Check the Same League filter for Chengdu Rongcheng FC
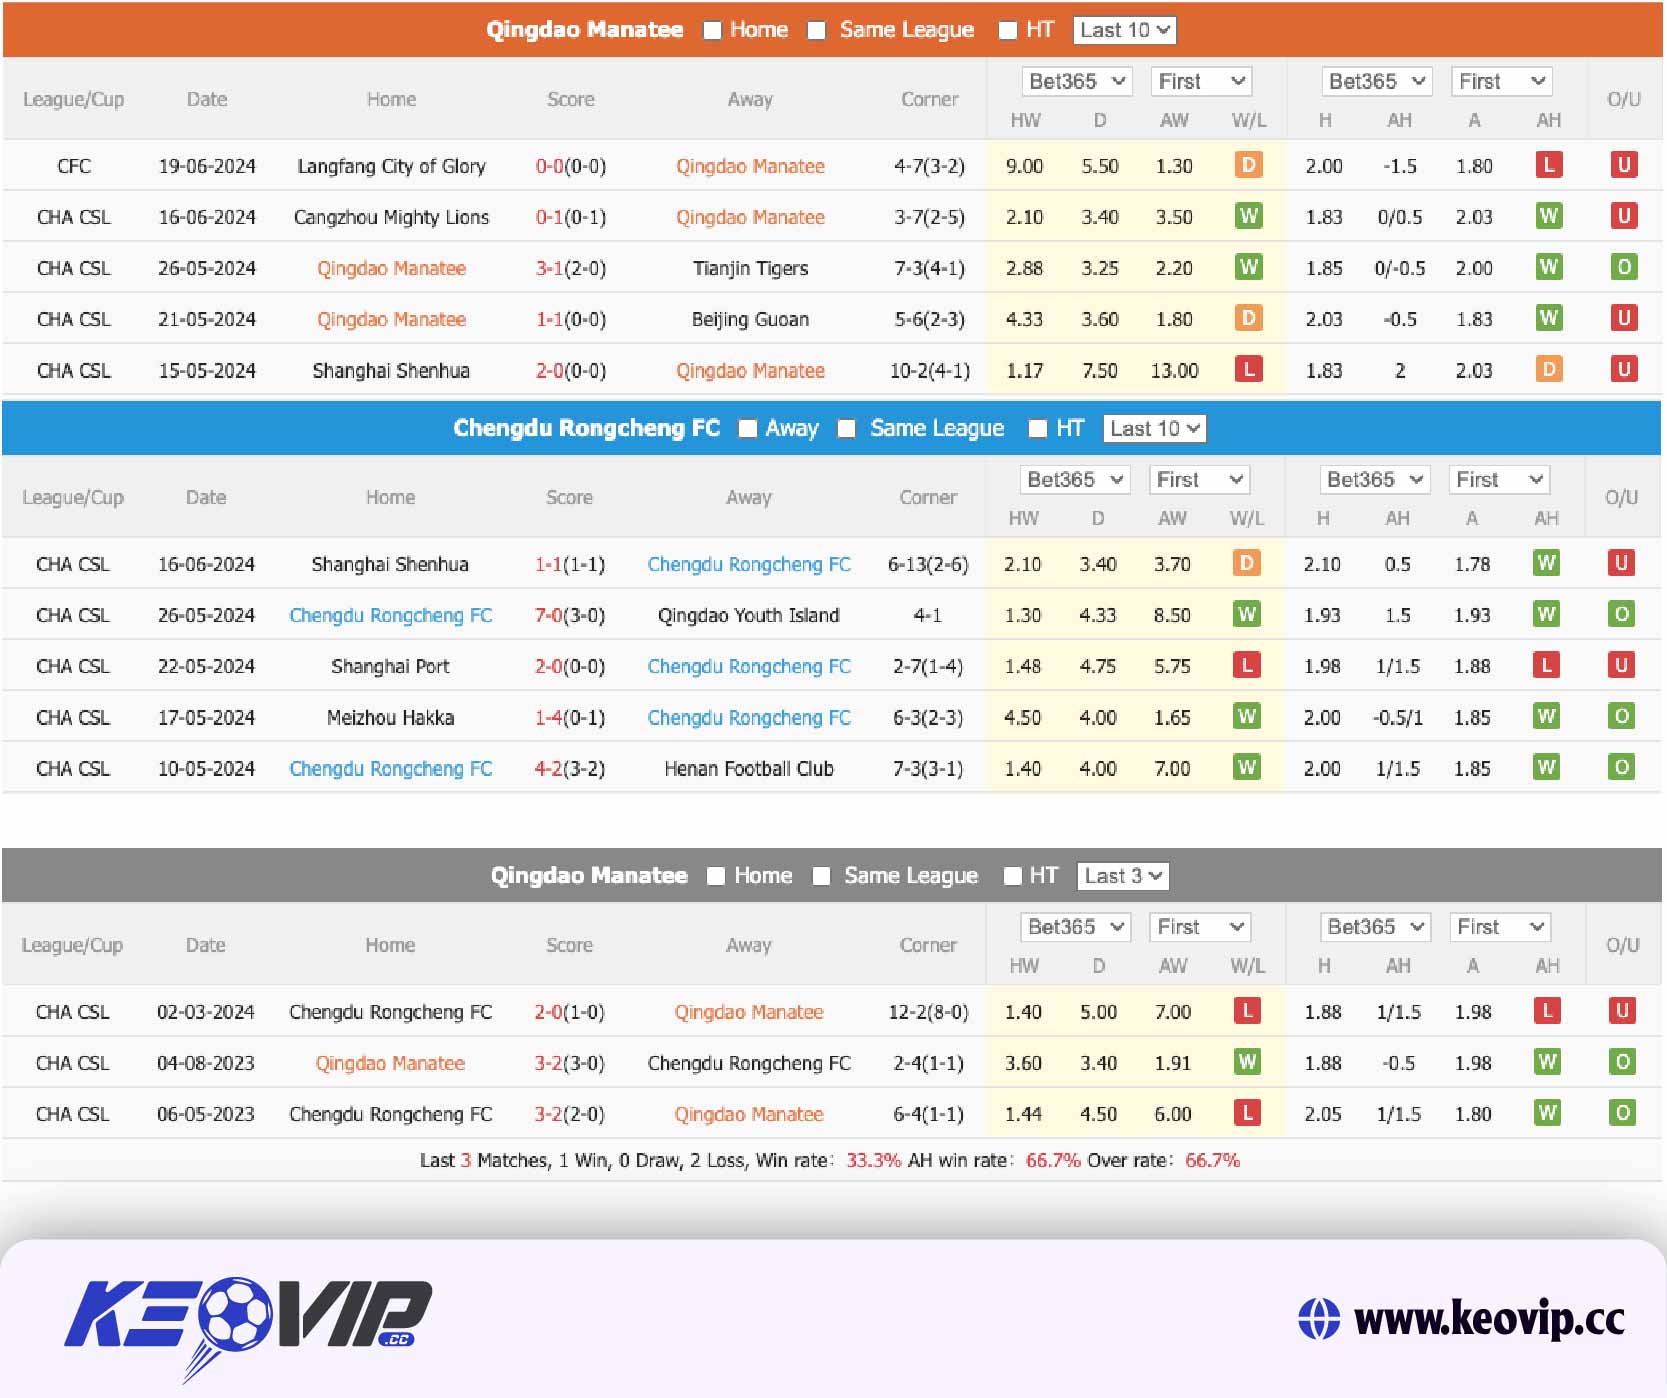The width and height of the screenshot is (1667, 1398). (x=848, y=428)
